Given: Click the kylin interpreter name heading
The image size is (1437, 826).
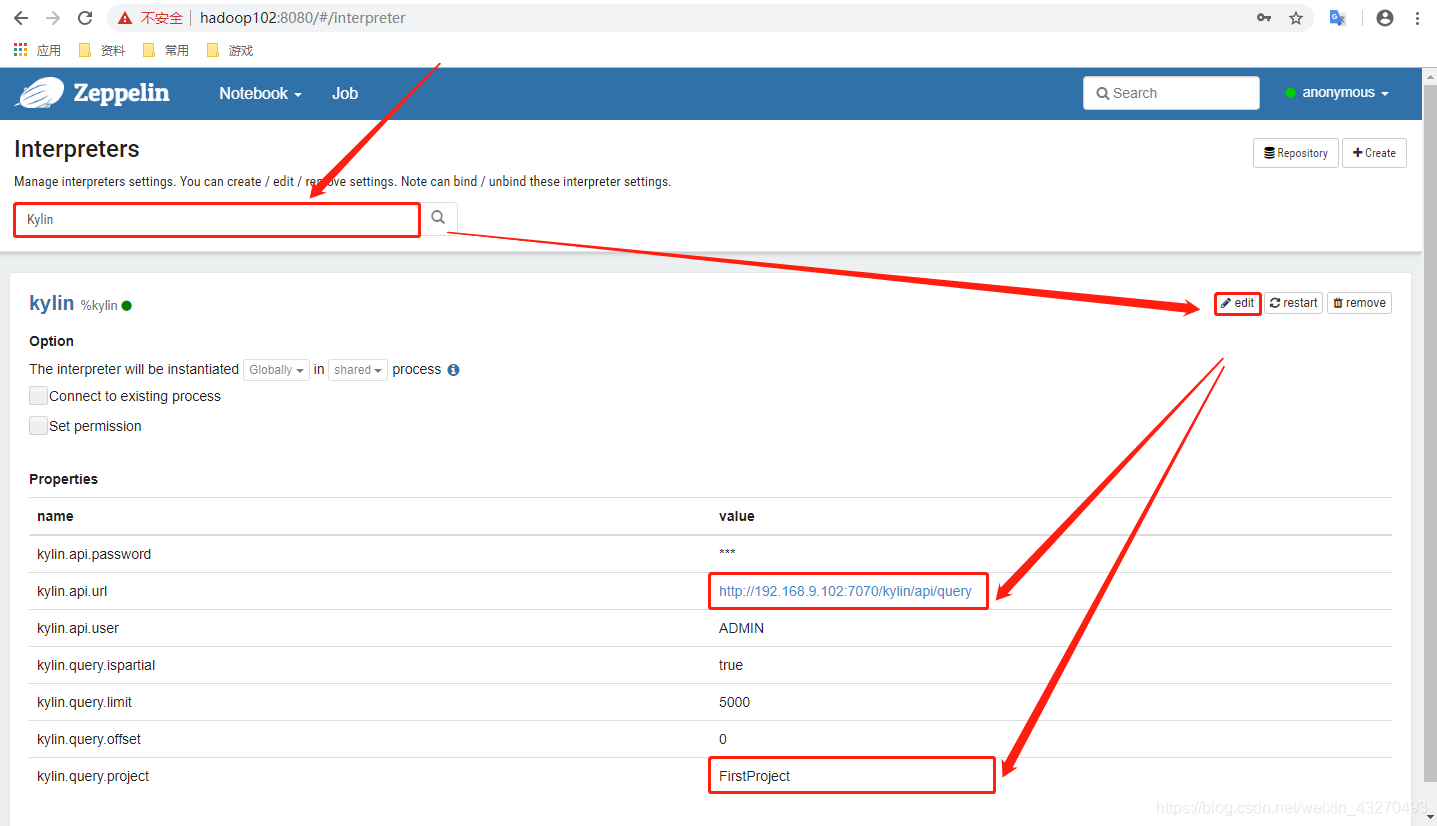Looking at the screenshot, I should 52,303.
